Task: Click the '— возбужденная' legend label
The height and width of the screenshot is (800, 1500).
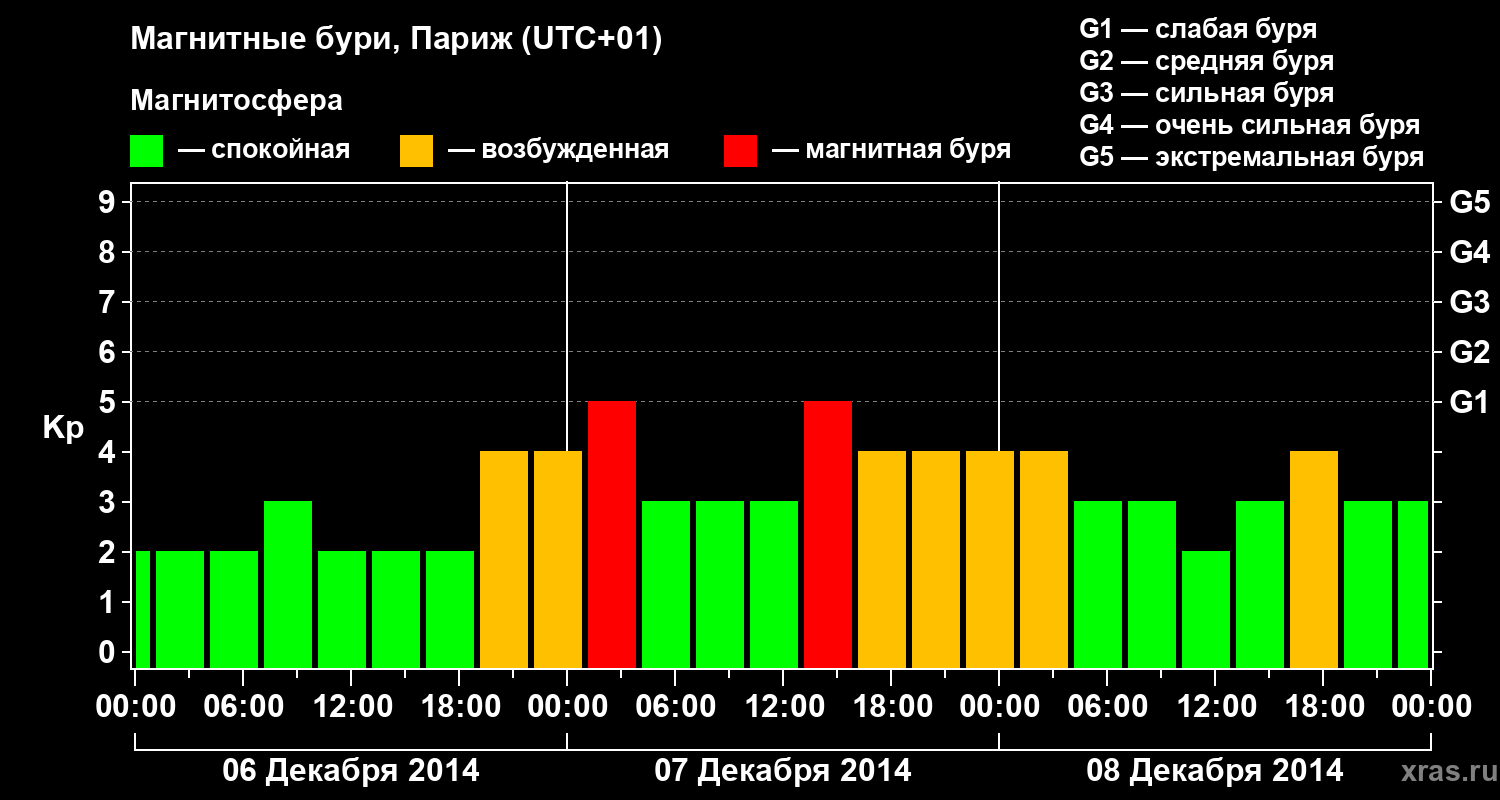Action: pos(558,151)
